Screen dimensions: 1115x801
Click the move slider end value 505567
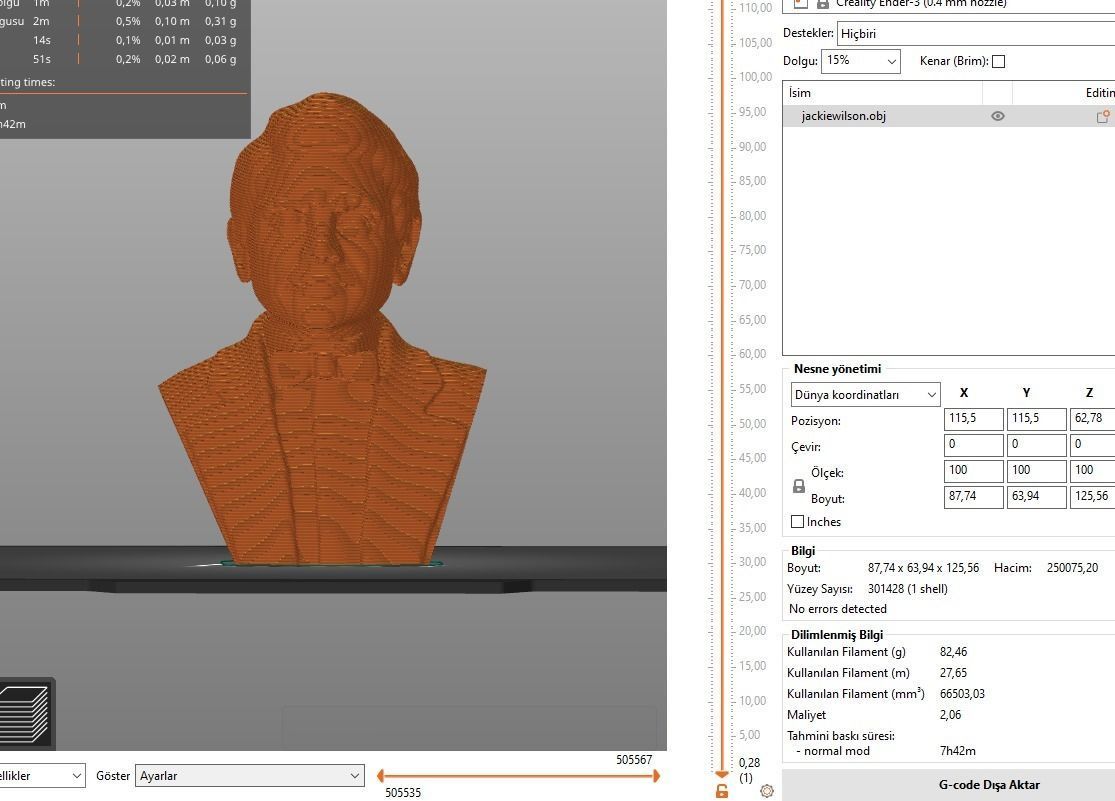(634, 760)
